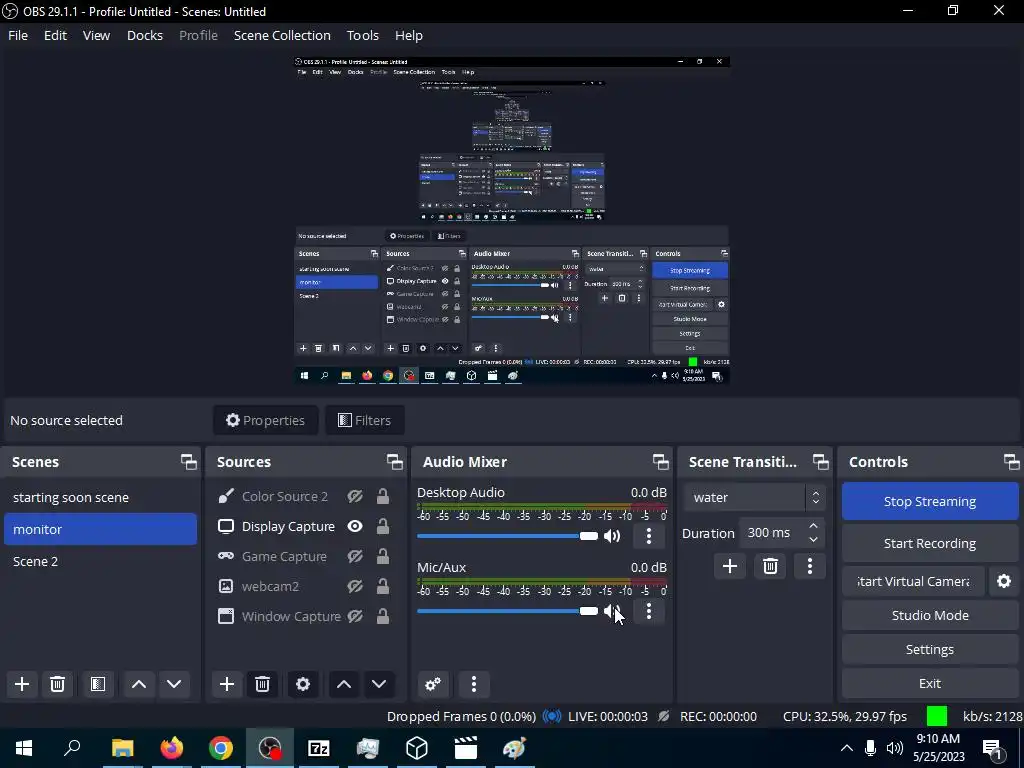Enable Studio Mode
This screenshot has width=1024, height=768.
tap(930, 615)
